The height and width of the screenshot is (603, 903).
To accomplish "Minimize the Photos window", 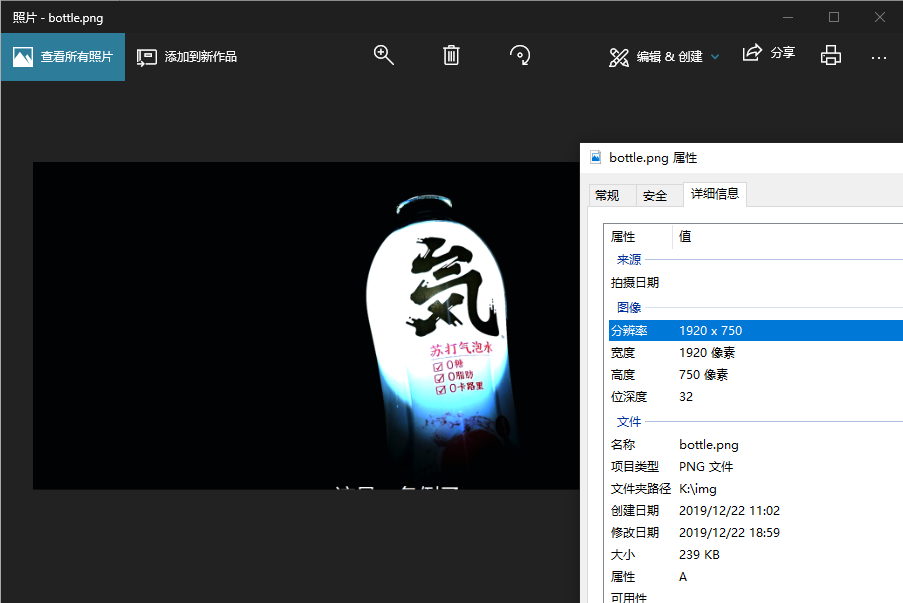I will tap(788, 17).
